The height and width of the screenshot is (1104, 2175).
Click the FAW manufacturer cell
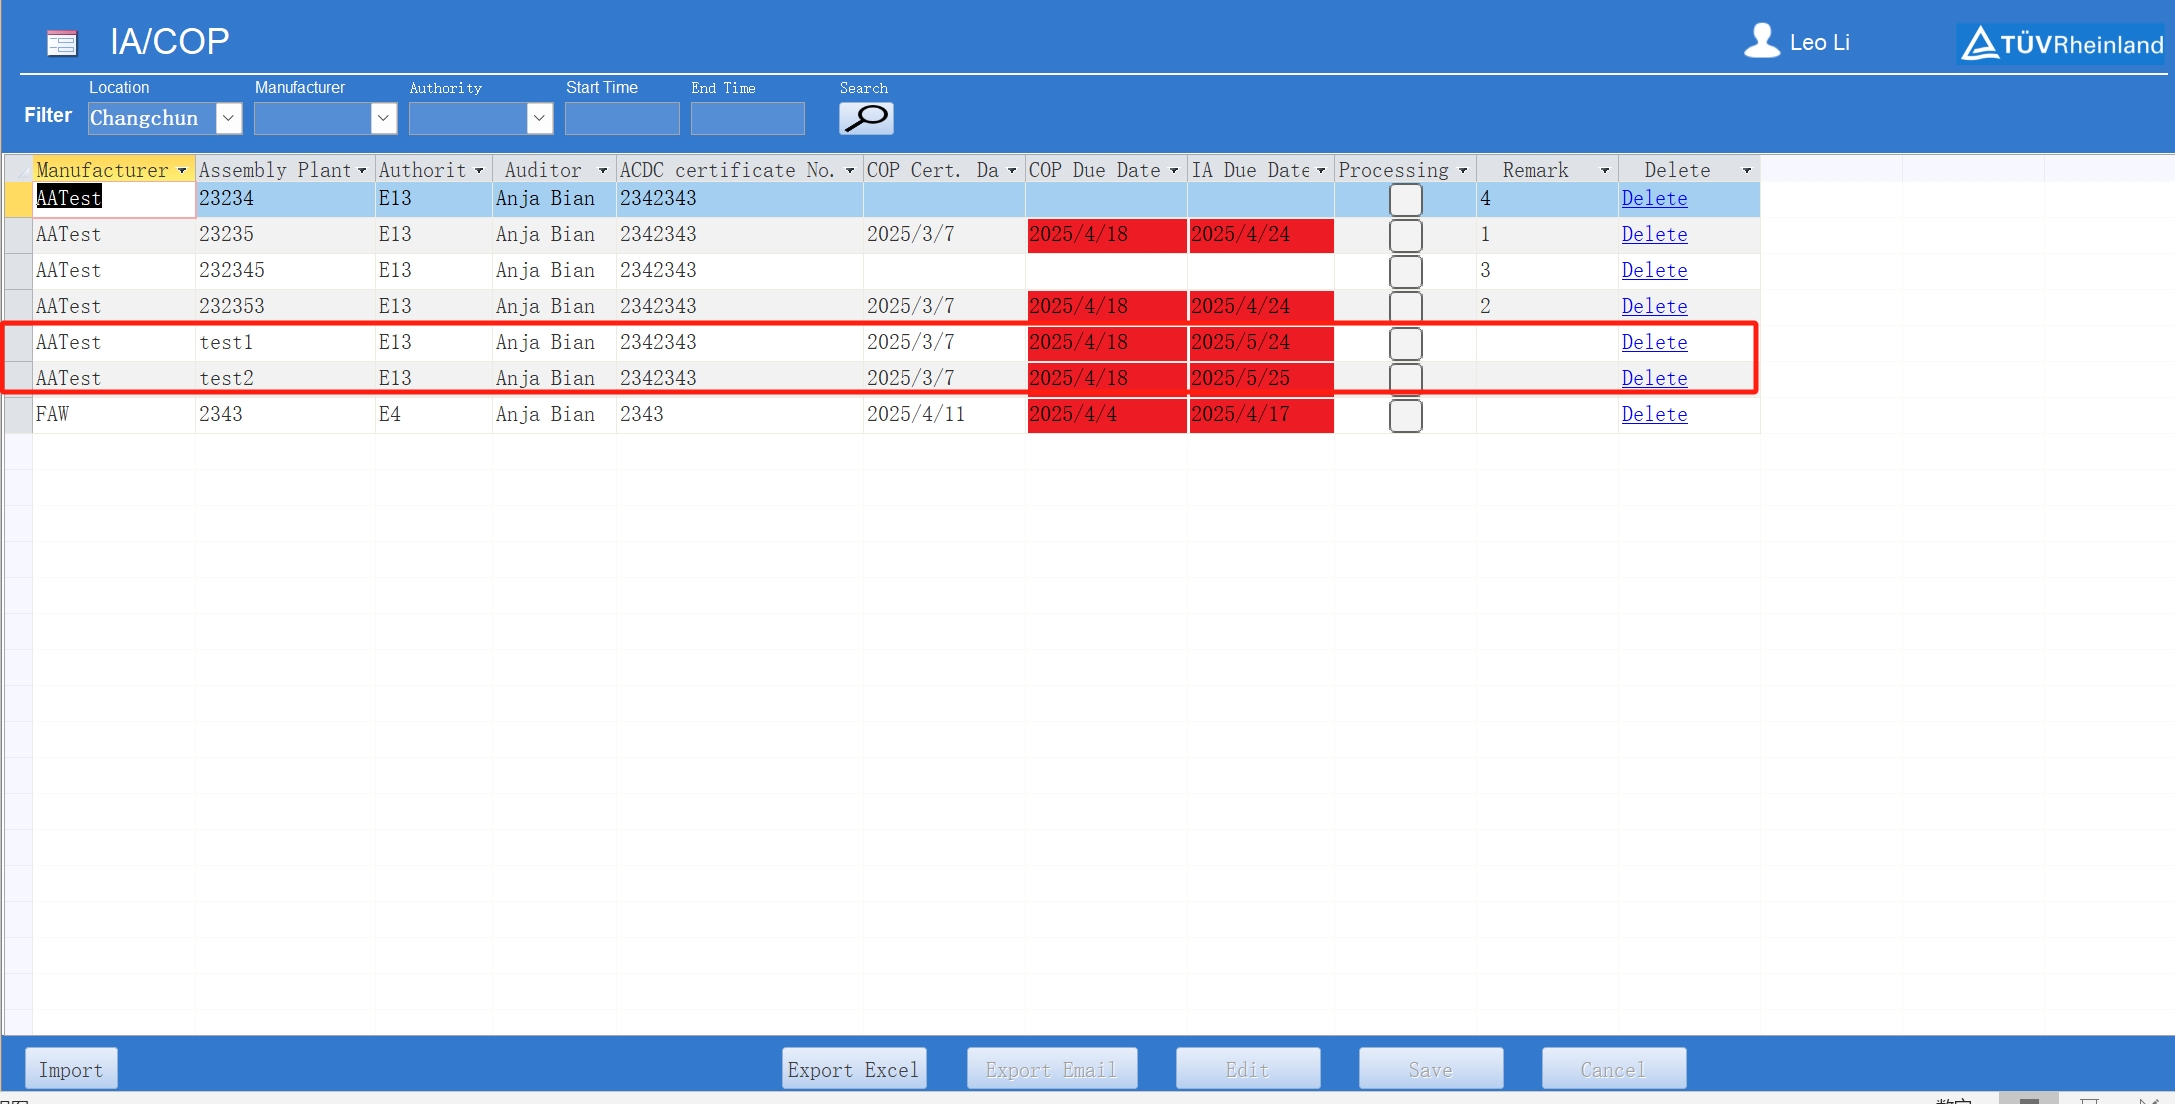click(x=114, y=415)
